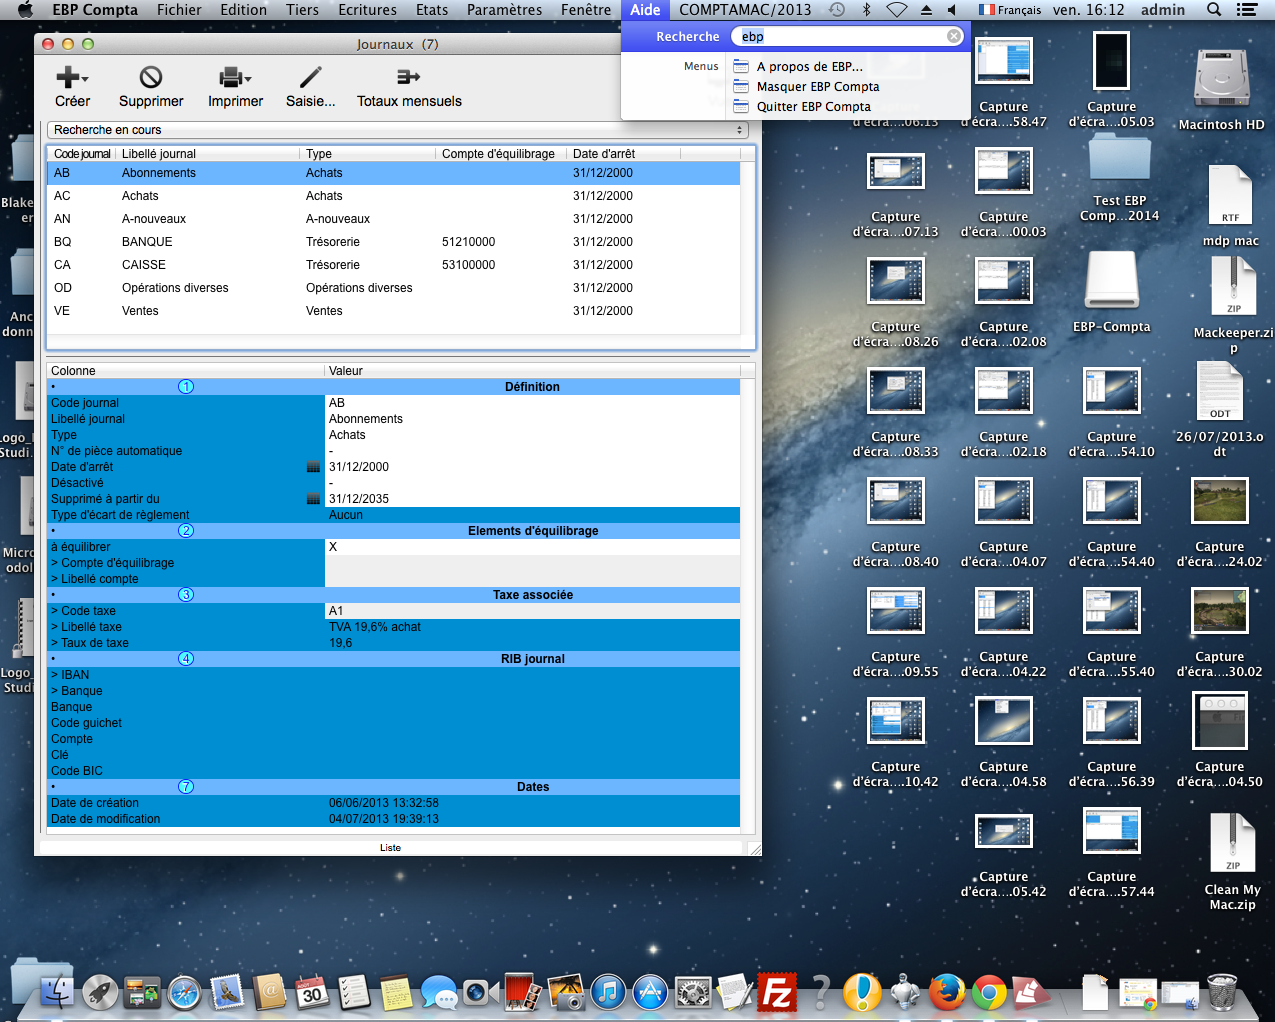Open the Etats menu
Image resolution: width=1275 pixels, height=1022 pixels.
pos(432,10)
